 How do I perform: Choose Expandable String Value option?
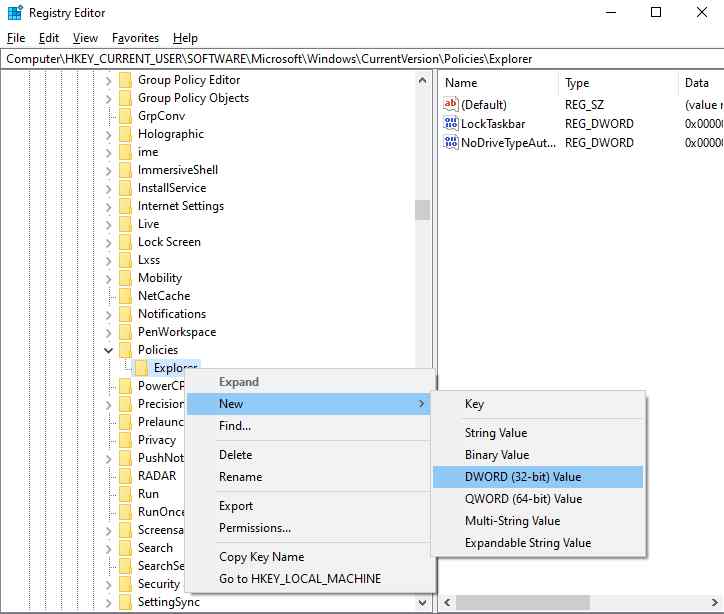coord(538,543)
